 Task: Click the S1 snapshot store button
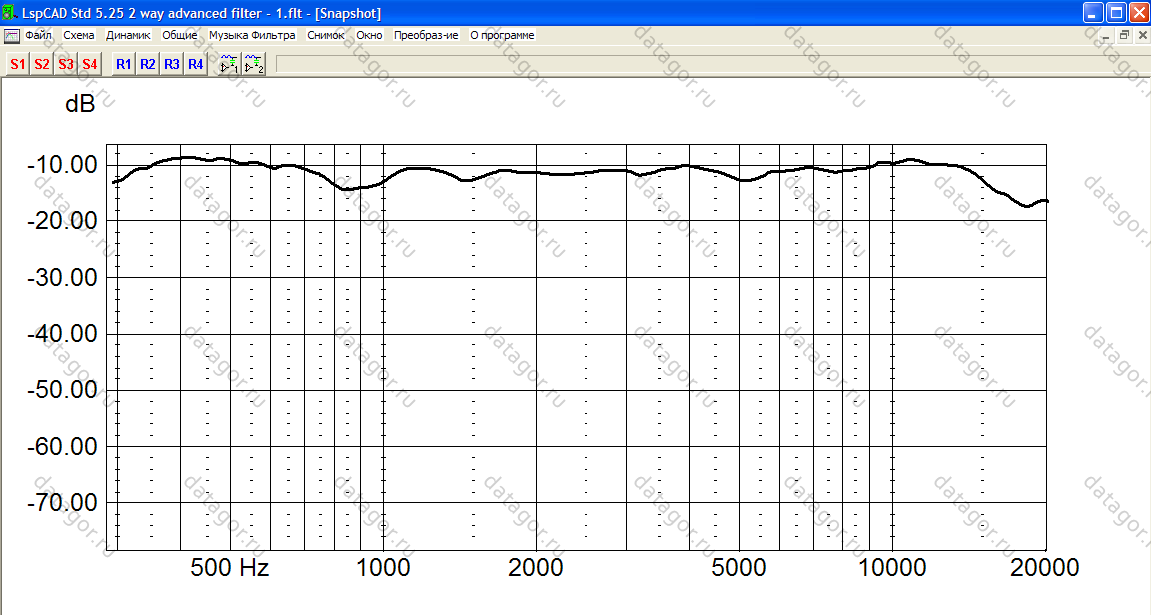(17, 64)
